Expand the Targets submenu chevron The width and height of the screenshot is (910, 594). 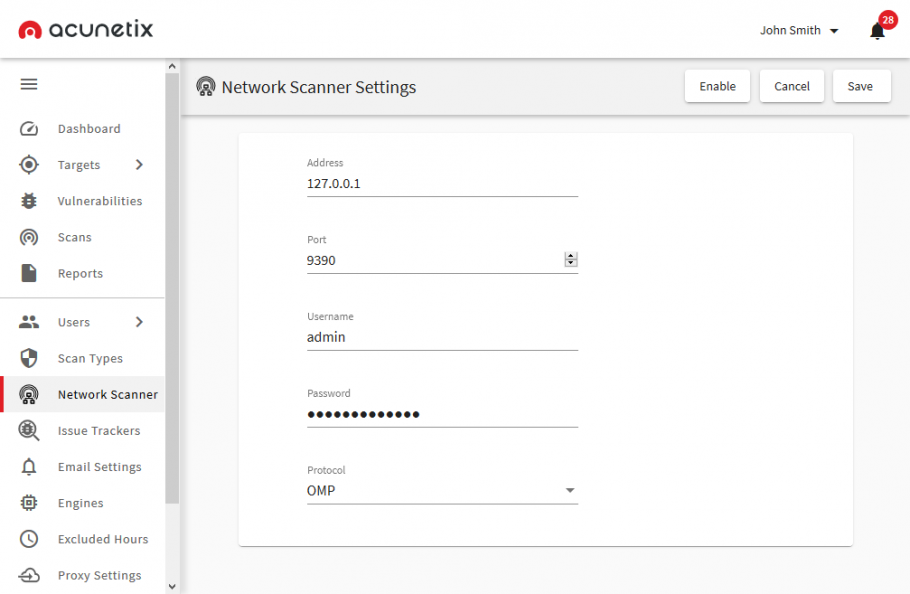(139, 165)
